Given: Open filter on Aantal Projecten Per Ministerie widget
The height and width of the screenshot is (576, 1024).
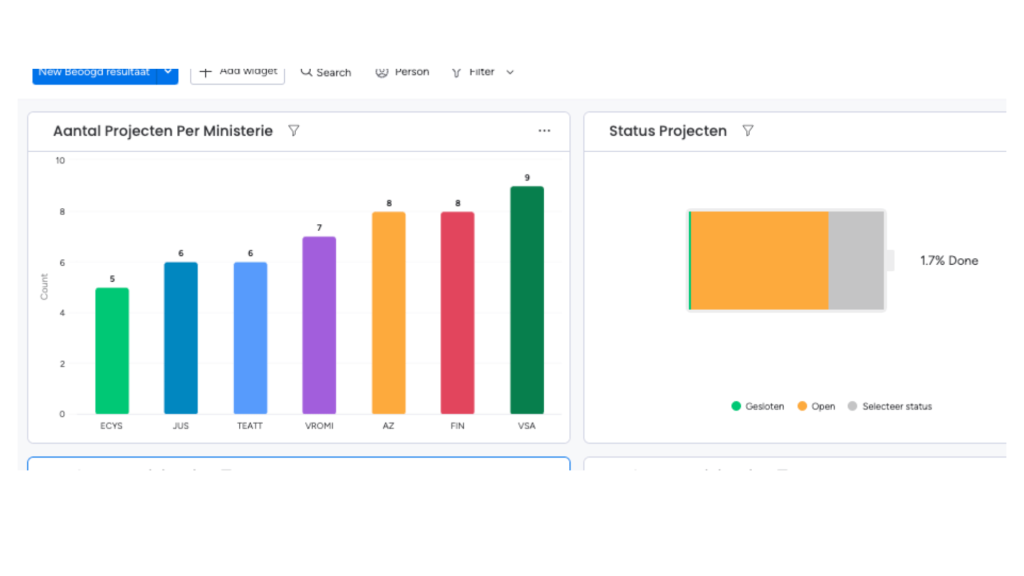Looking at the screenshot, I should pos(294,131).
